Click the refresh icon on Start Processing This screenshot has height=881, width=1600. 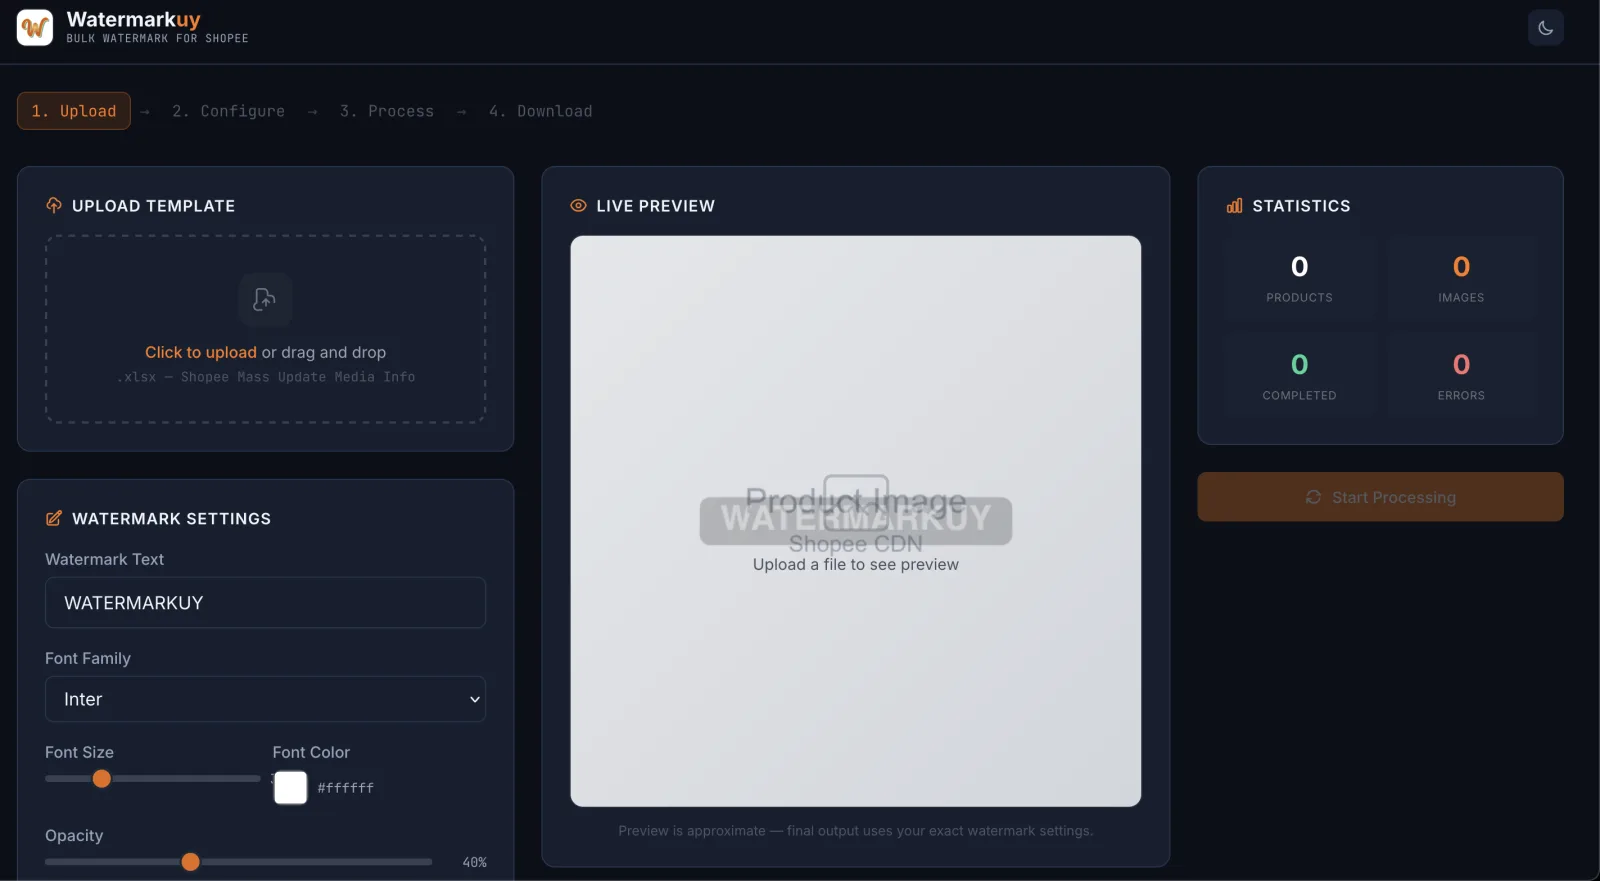[1313, 497]
